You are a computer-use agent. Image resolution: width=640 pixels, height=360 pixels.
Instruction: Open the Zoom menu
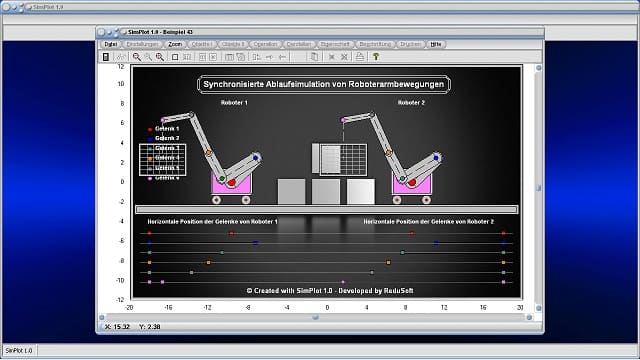[175, 44]
